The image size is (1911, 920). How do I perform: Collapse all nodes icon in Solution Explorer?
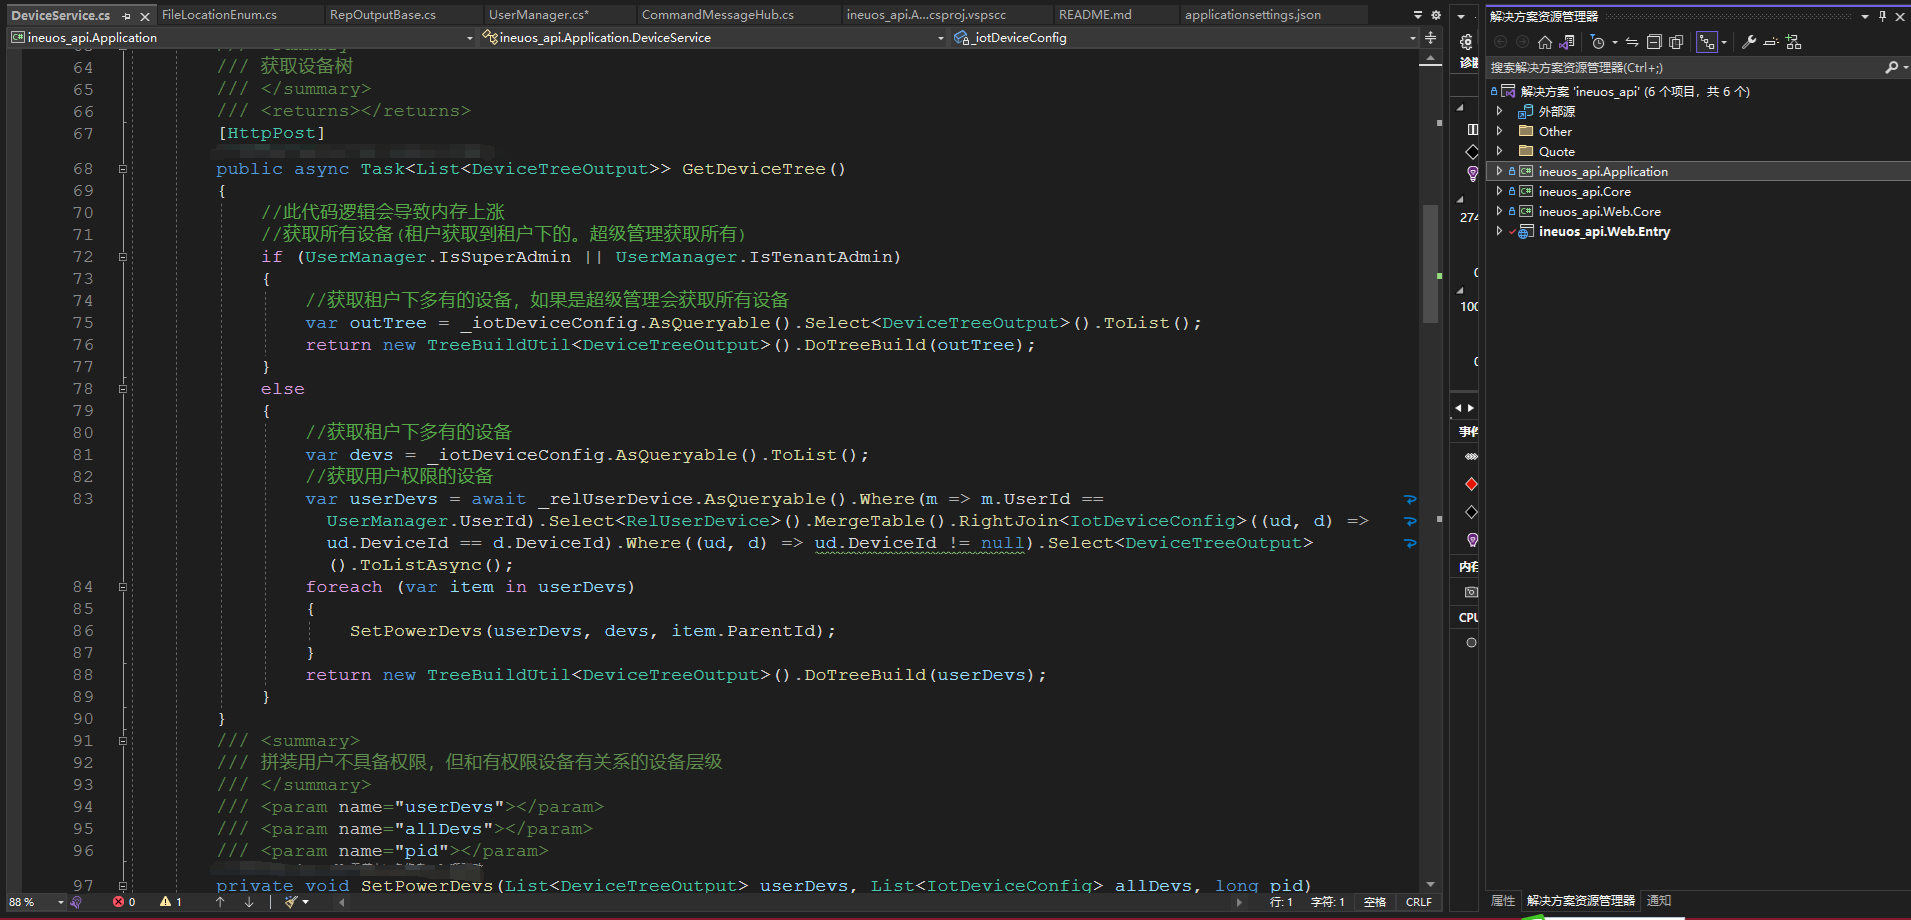pos(1654,42)
